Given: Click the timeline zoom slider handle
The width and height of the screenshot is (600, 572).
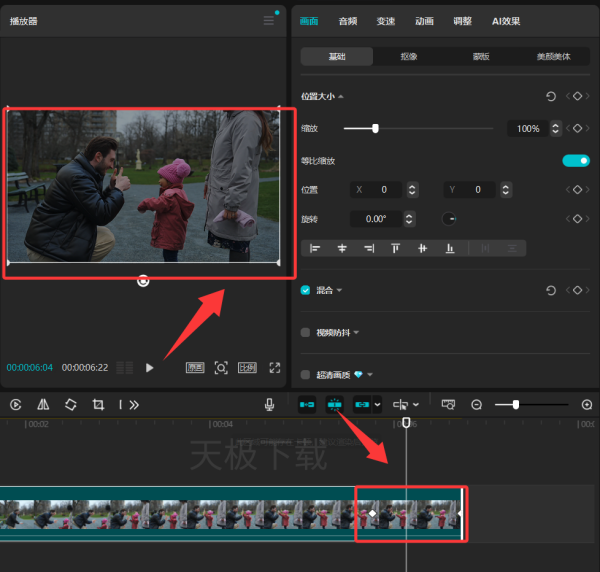Looking at the screenshot, I should [516, 405].
